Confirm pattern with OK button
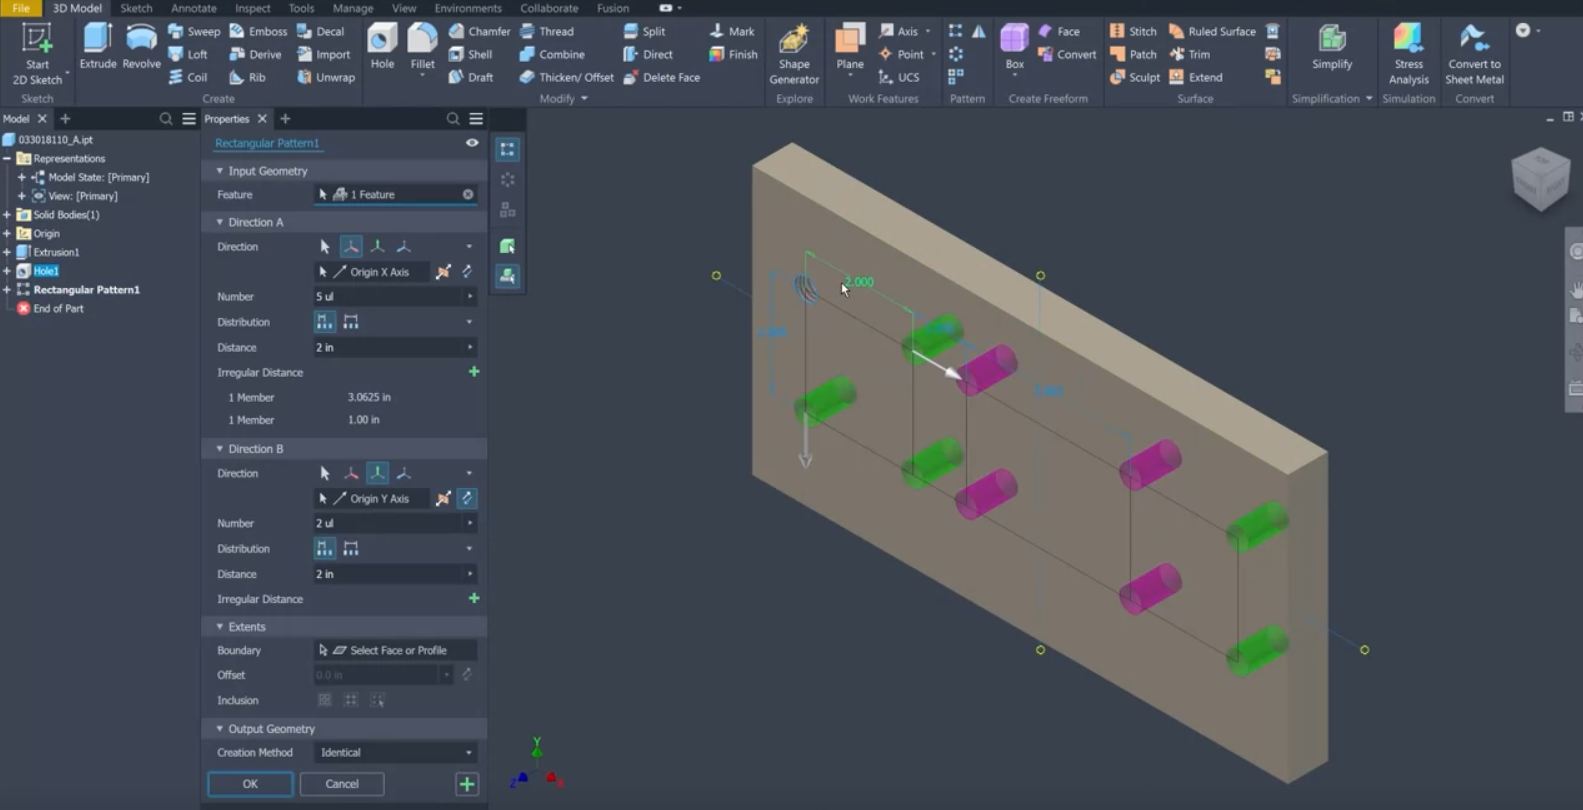The height and width of the screenshot is (810, 1583). 250,784
